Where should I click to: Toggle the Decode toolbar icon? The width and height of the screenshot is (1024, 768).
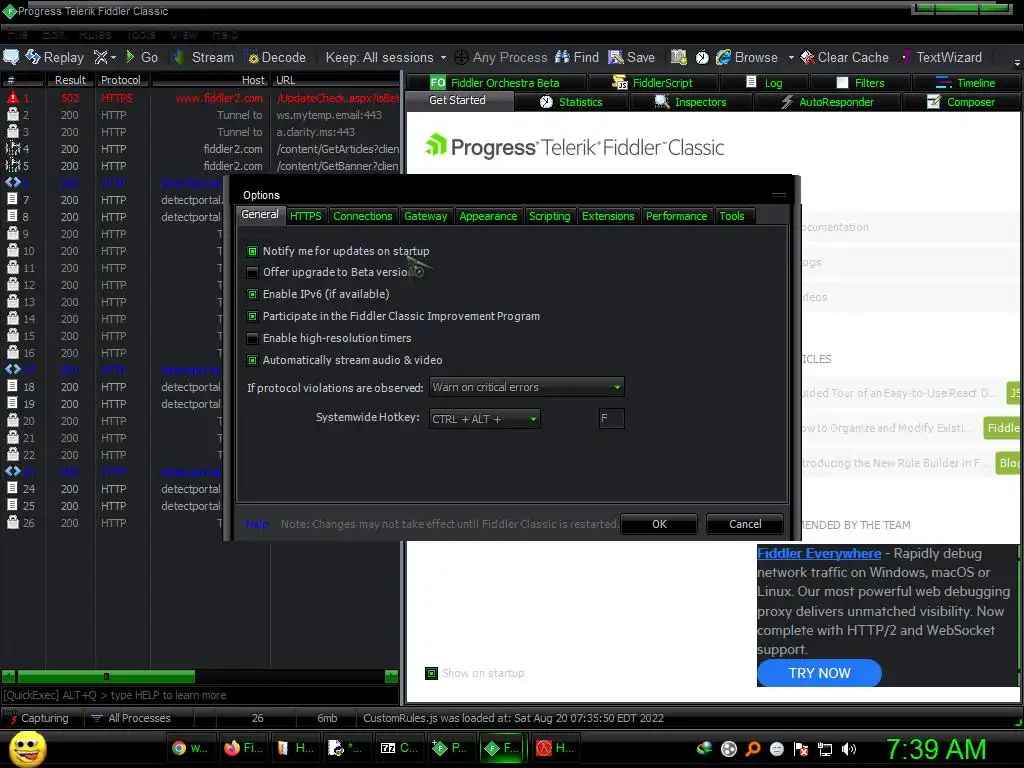point(252,57)
